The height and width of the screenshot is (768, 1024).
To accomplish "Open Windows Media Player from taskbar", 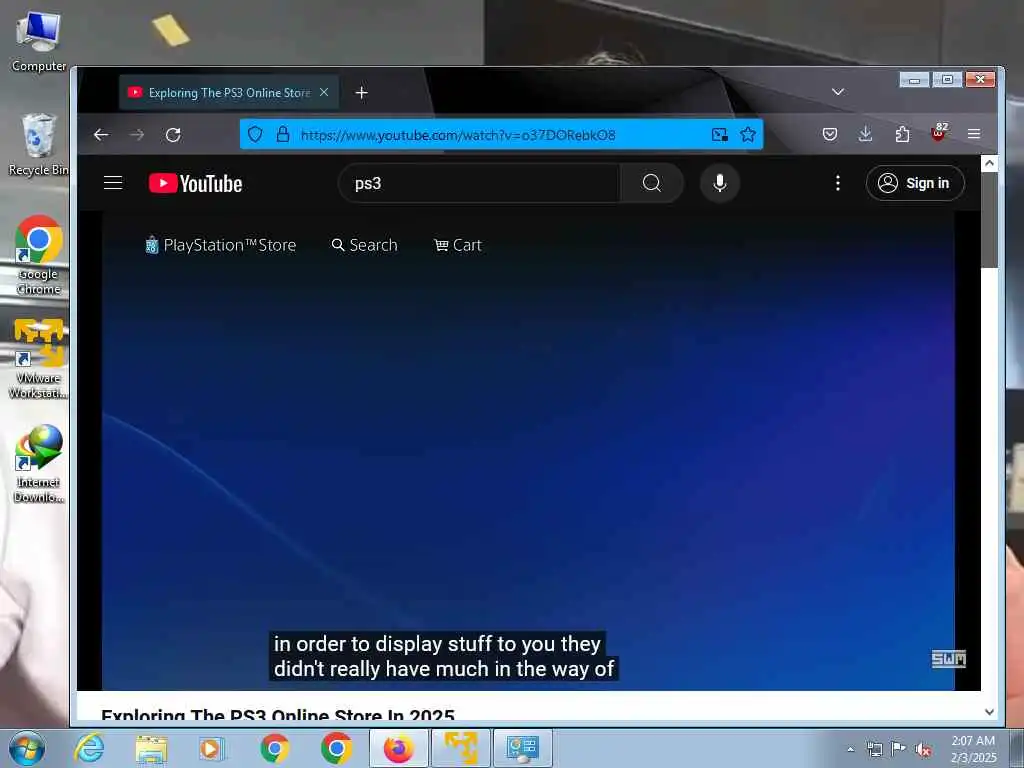I will tap(211, 748).
